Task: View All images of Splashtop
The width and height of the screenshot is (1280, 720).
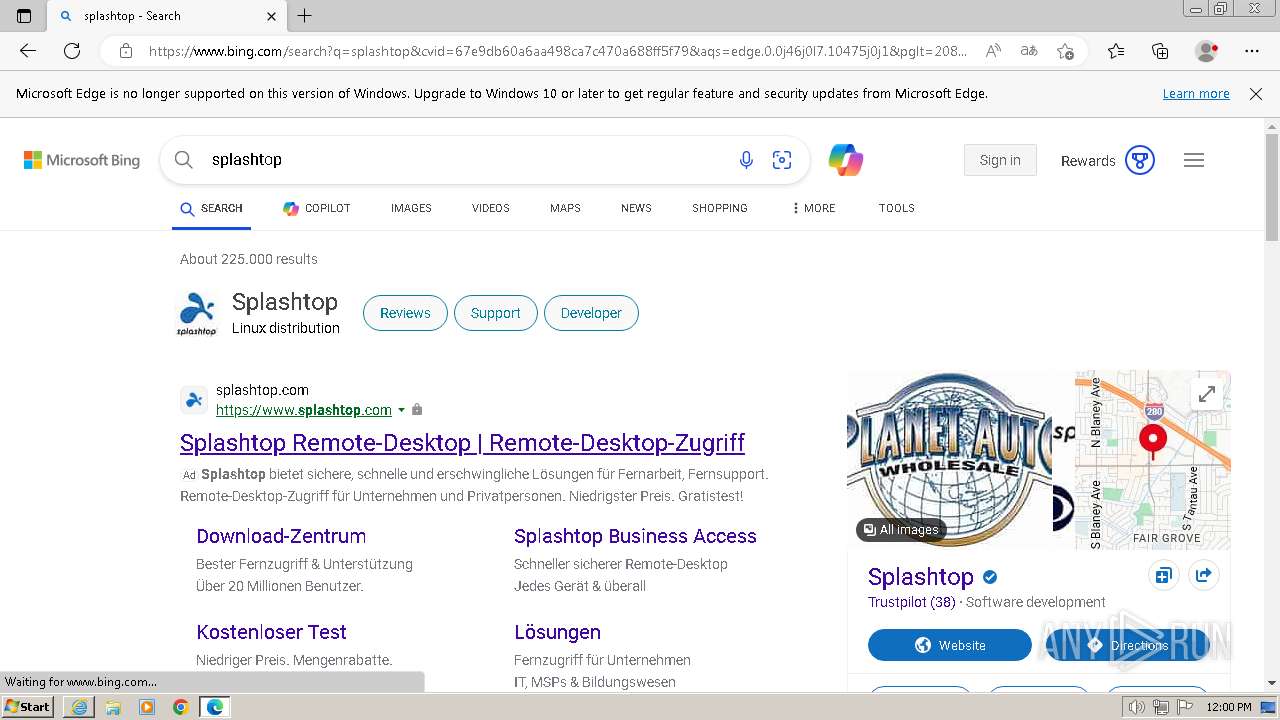Action: (x=901, y=529)
